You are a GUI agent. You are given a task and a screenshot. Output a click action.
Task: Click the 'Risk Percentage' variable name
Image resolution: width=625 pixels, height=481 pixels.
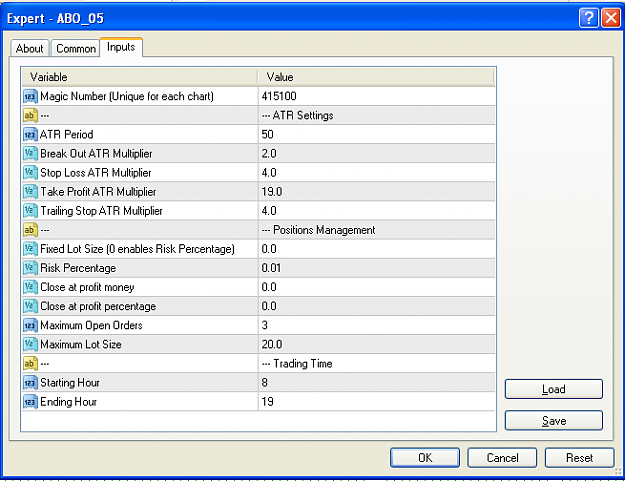[x=78, y=268]
